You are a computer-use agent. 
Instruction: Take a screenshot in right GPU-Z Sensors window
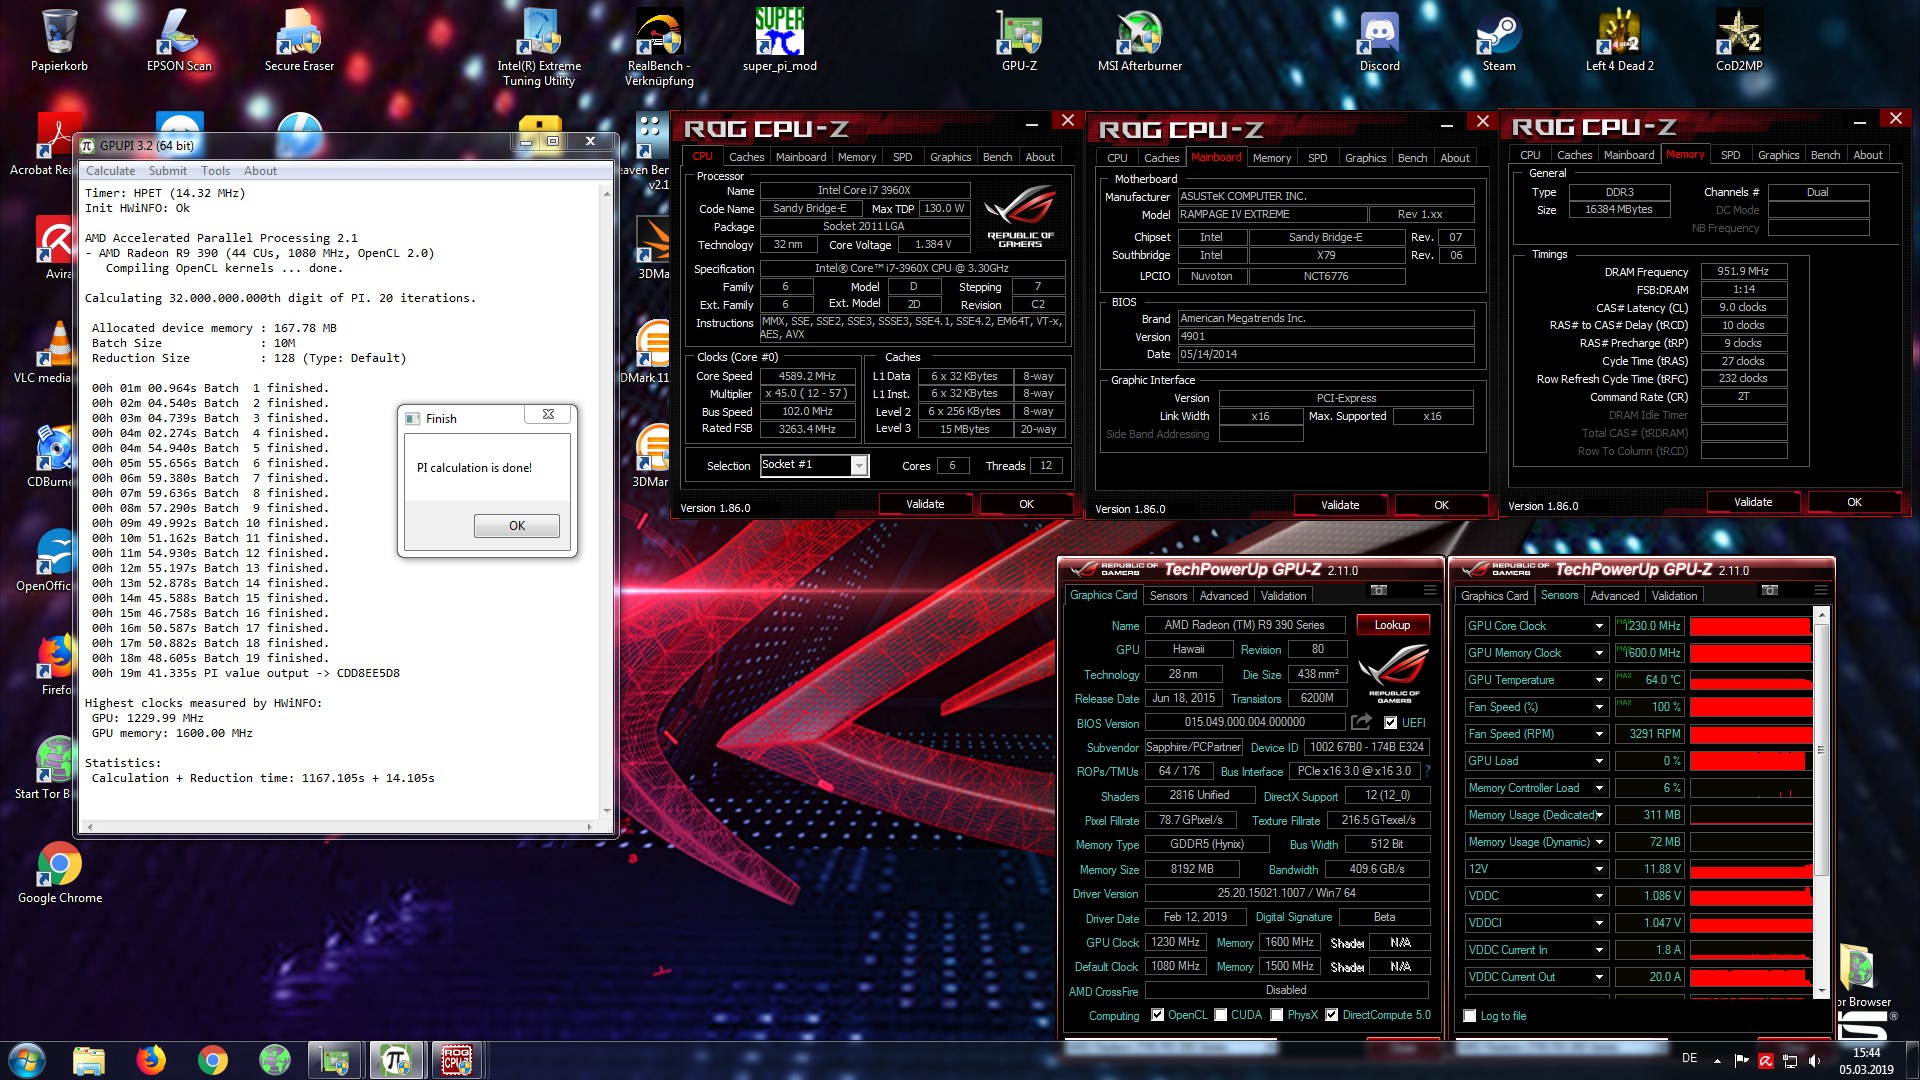1769,590
